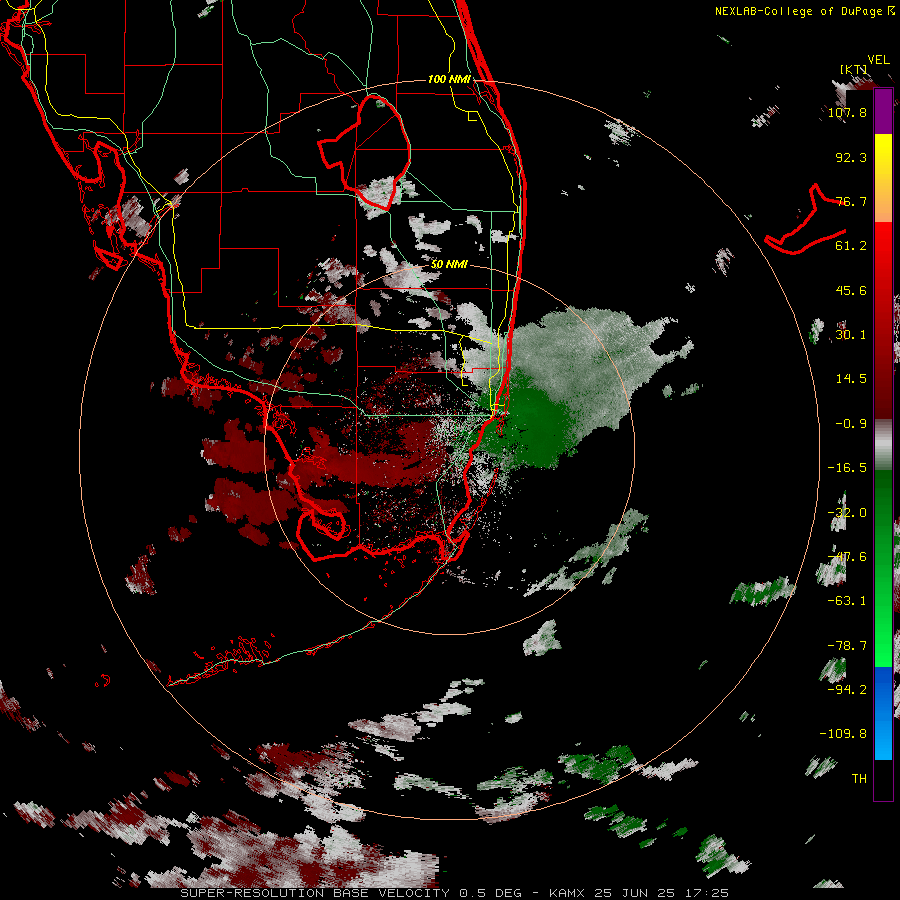Select the 14.5 velocity scale value

(x=851, y=379)
